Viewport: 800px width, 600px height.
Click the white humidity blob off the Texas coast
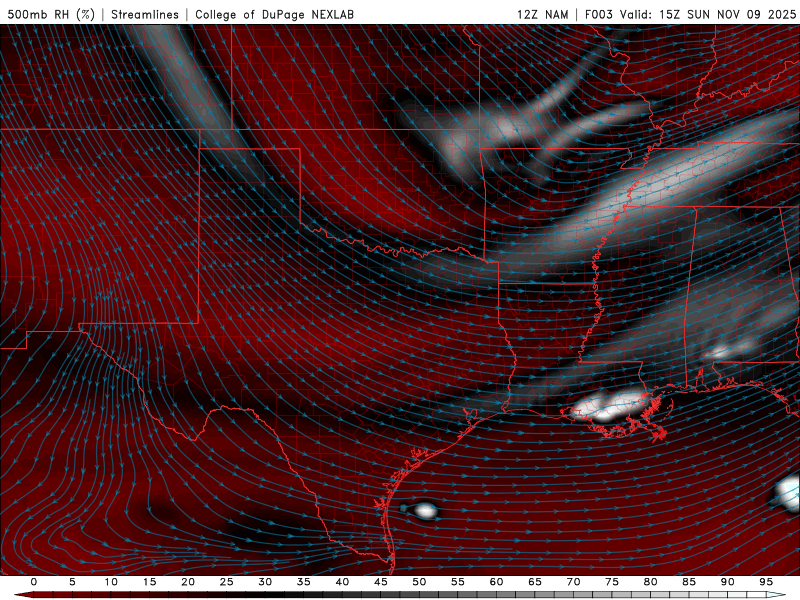point(424,510)
